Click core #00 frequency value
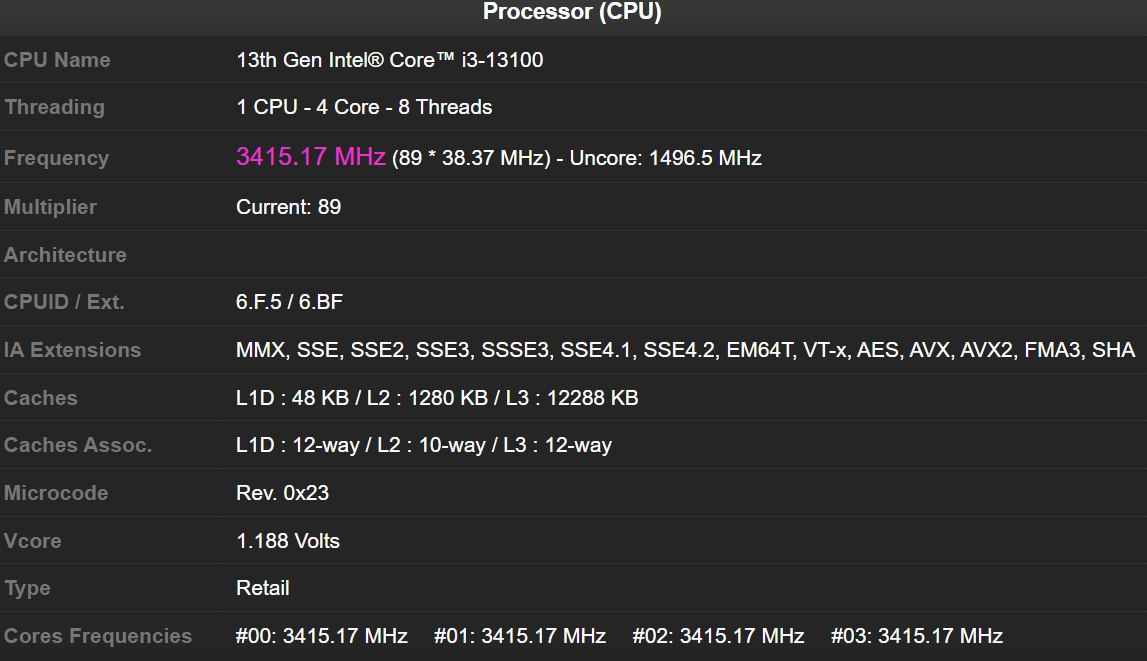 (321, 635)
